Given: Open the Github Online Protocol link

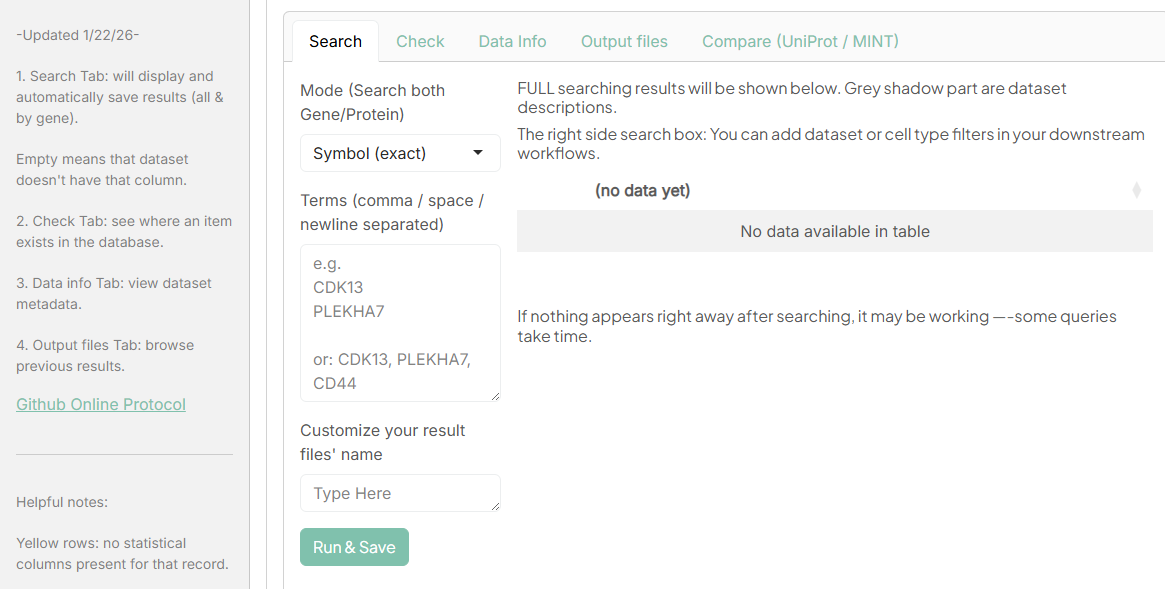Looking at the screenshot, I should point(100,404).
